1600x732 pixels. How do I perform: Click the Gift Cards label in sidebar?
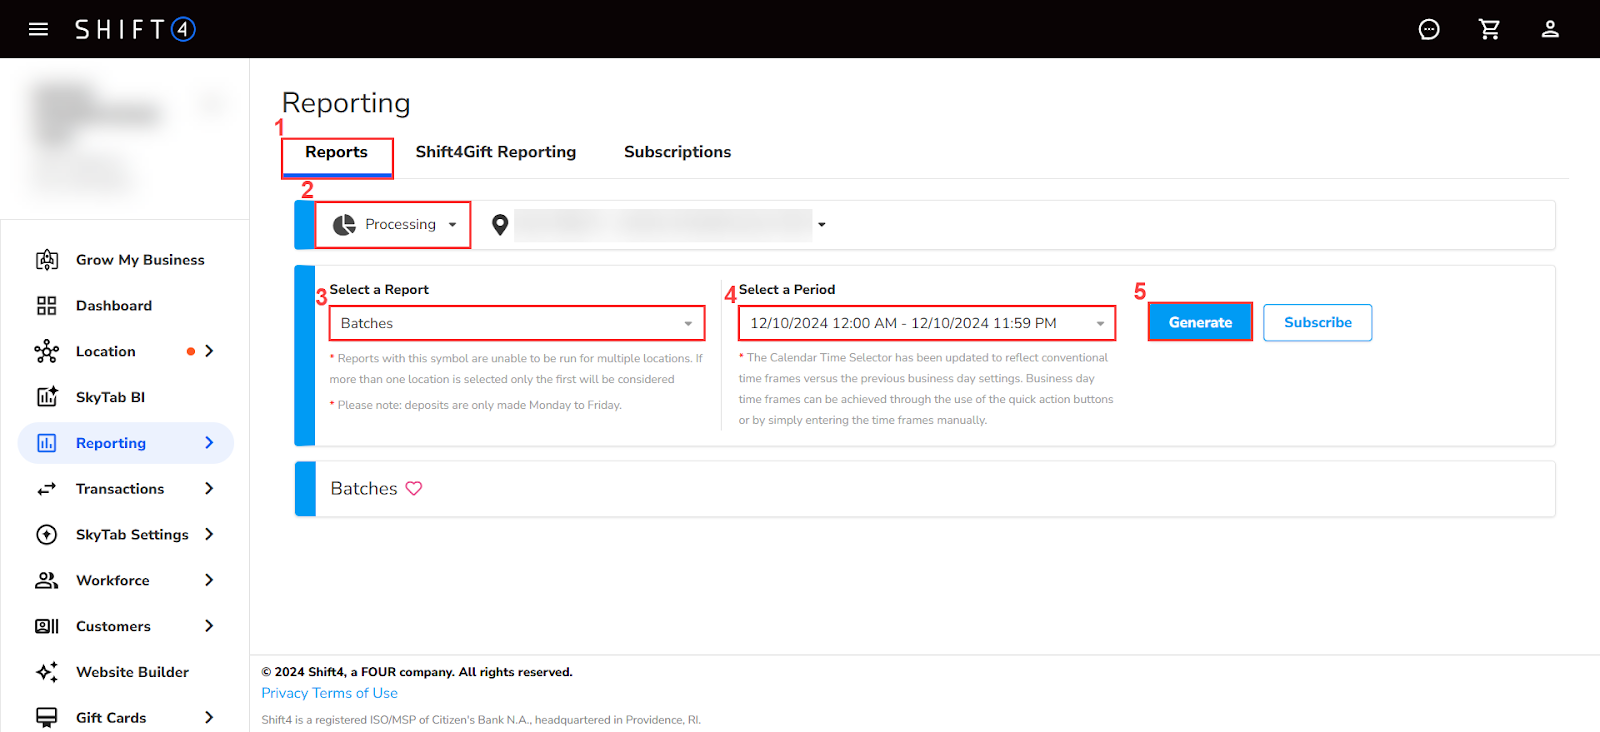tap(111, 718)
